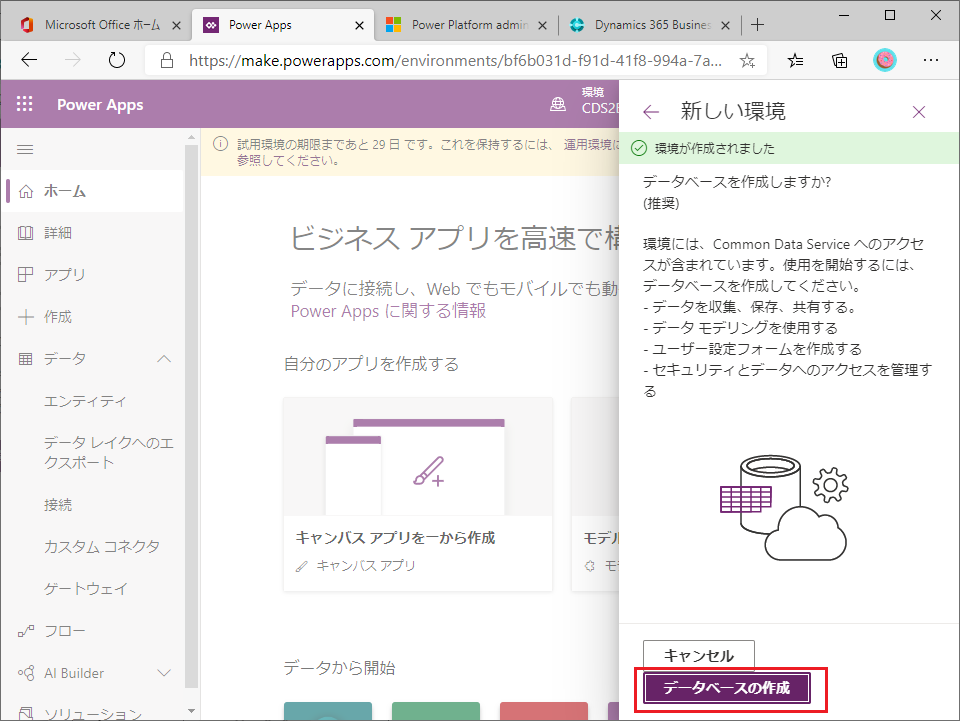Click the browser back arrow
Screen dimensions: 960x721
29,60
